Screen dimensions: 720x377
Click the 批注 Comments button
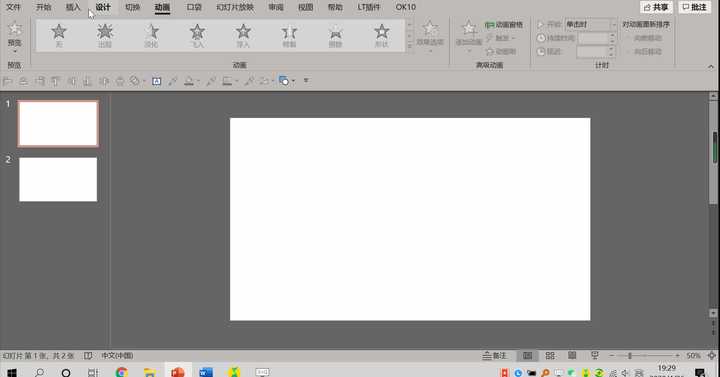coord(695,7)
